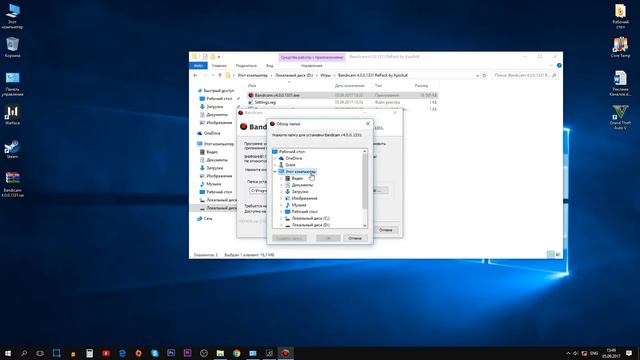Click the Explorer search box
The image size is (640, 360).
(x=525, y=76)
